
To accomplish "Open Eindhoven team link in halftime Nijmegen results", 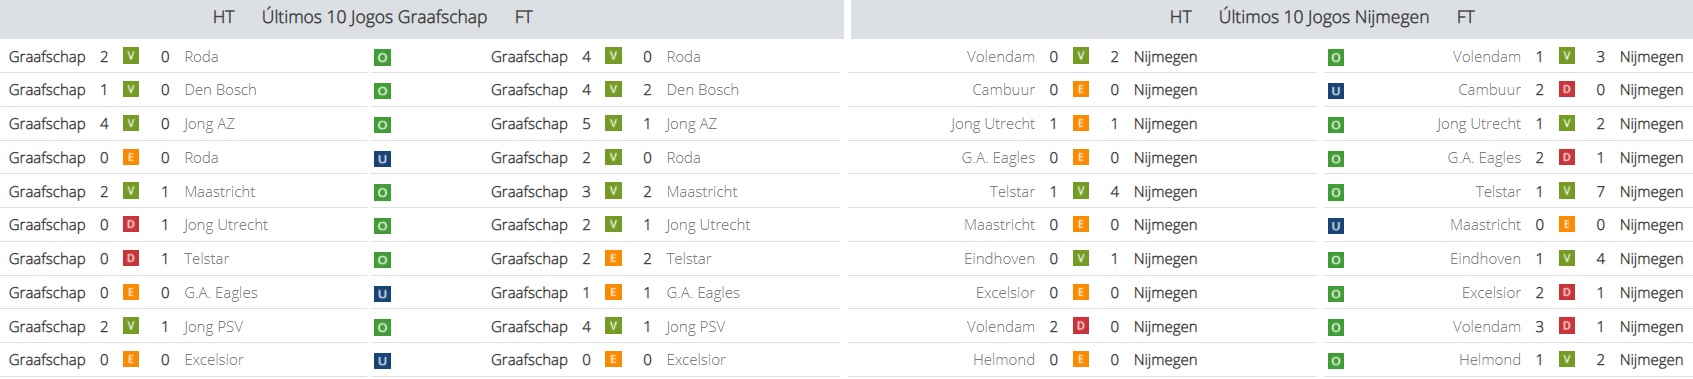I will [999, 259].
